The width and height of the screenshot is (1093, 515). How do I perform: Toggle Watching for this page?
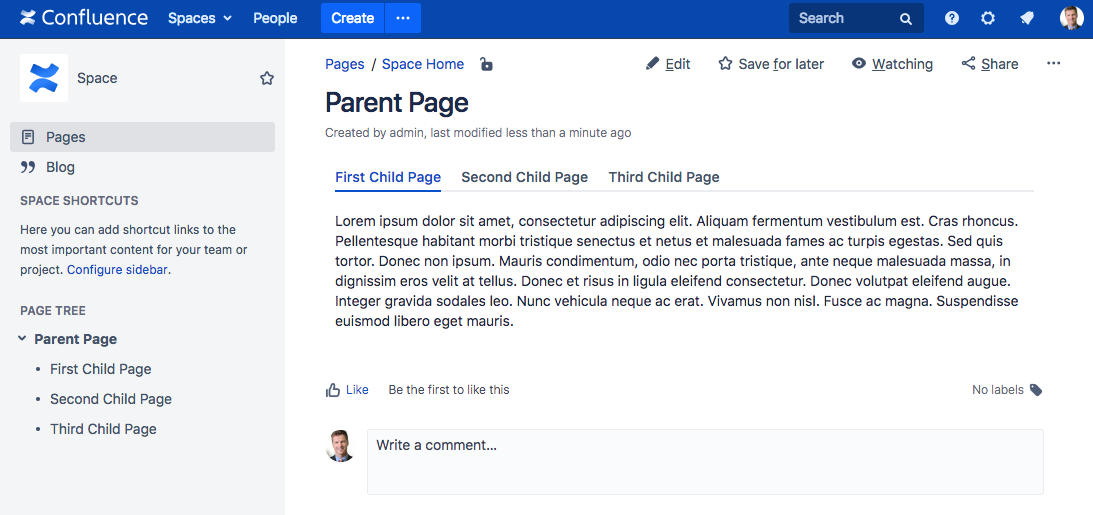892,64
